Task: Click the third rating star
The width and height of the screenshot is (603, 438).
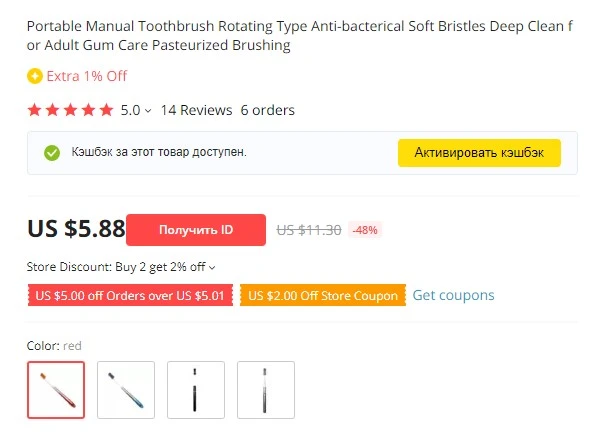Action: pyautogui.click(x=70, y=110)
